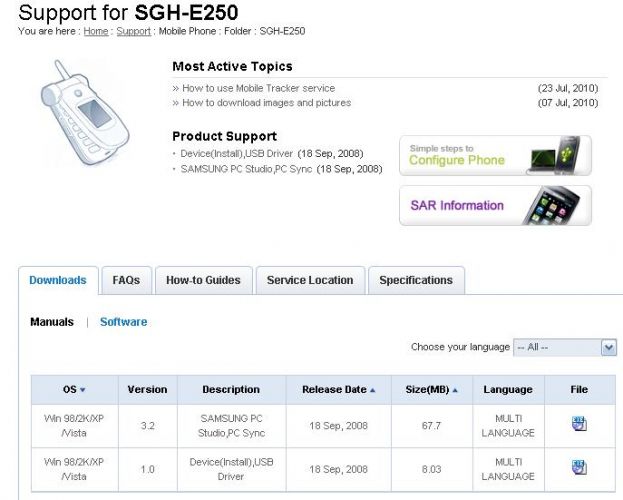The height and width of the screenshot is (500, 623).
Task: Open the How-to Guides tab
Action: [x=203, y=280]
